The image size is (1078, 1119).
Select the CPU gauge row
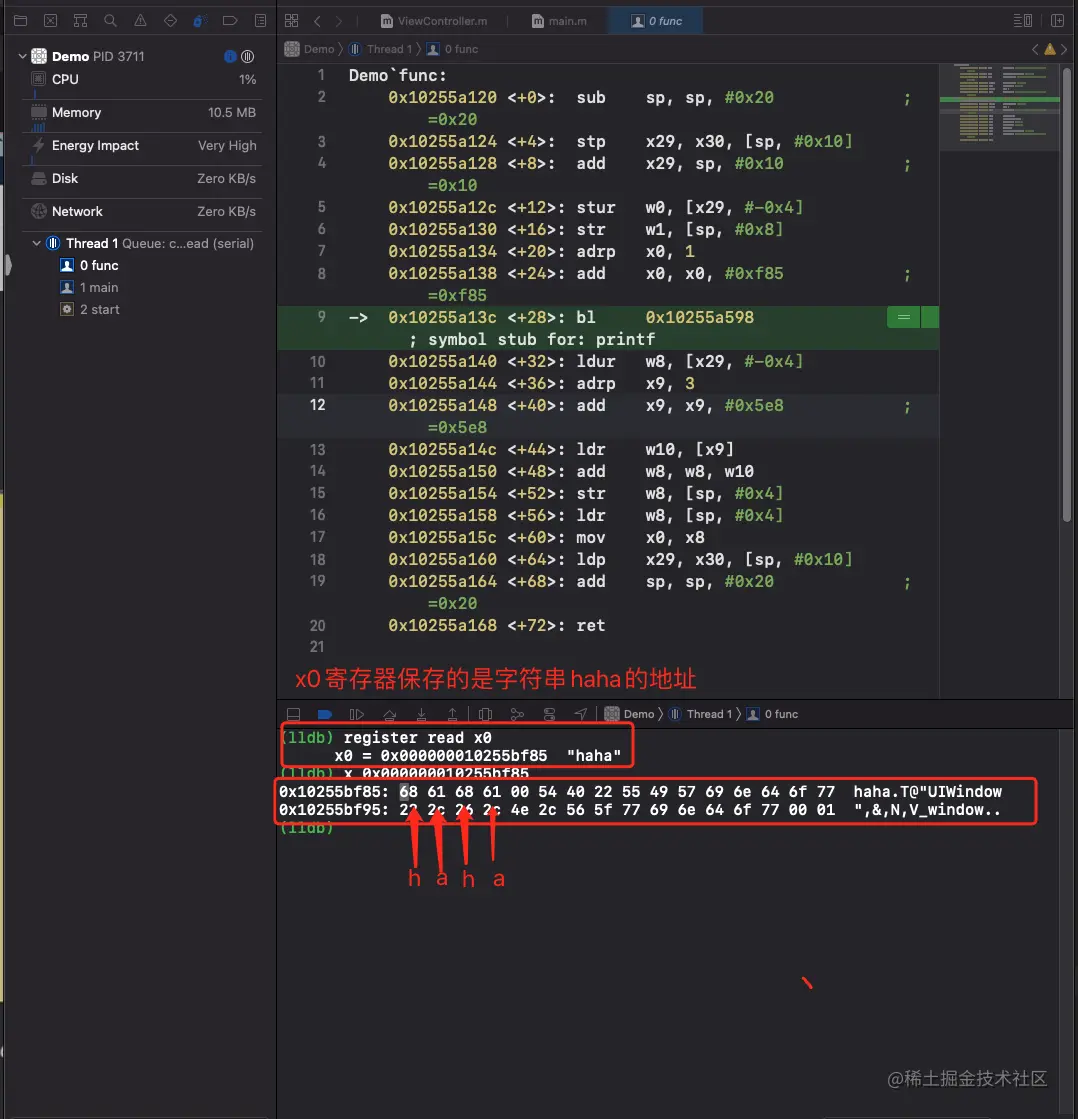143,79
